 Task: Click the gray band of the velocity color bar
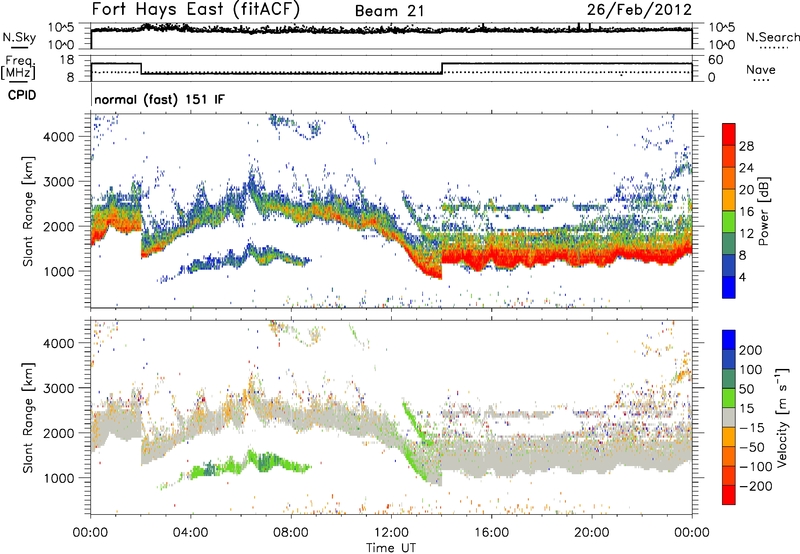tap(729, 417)
